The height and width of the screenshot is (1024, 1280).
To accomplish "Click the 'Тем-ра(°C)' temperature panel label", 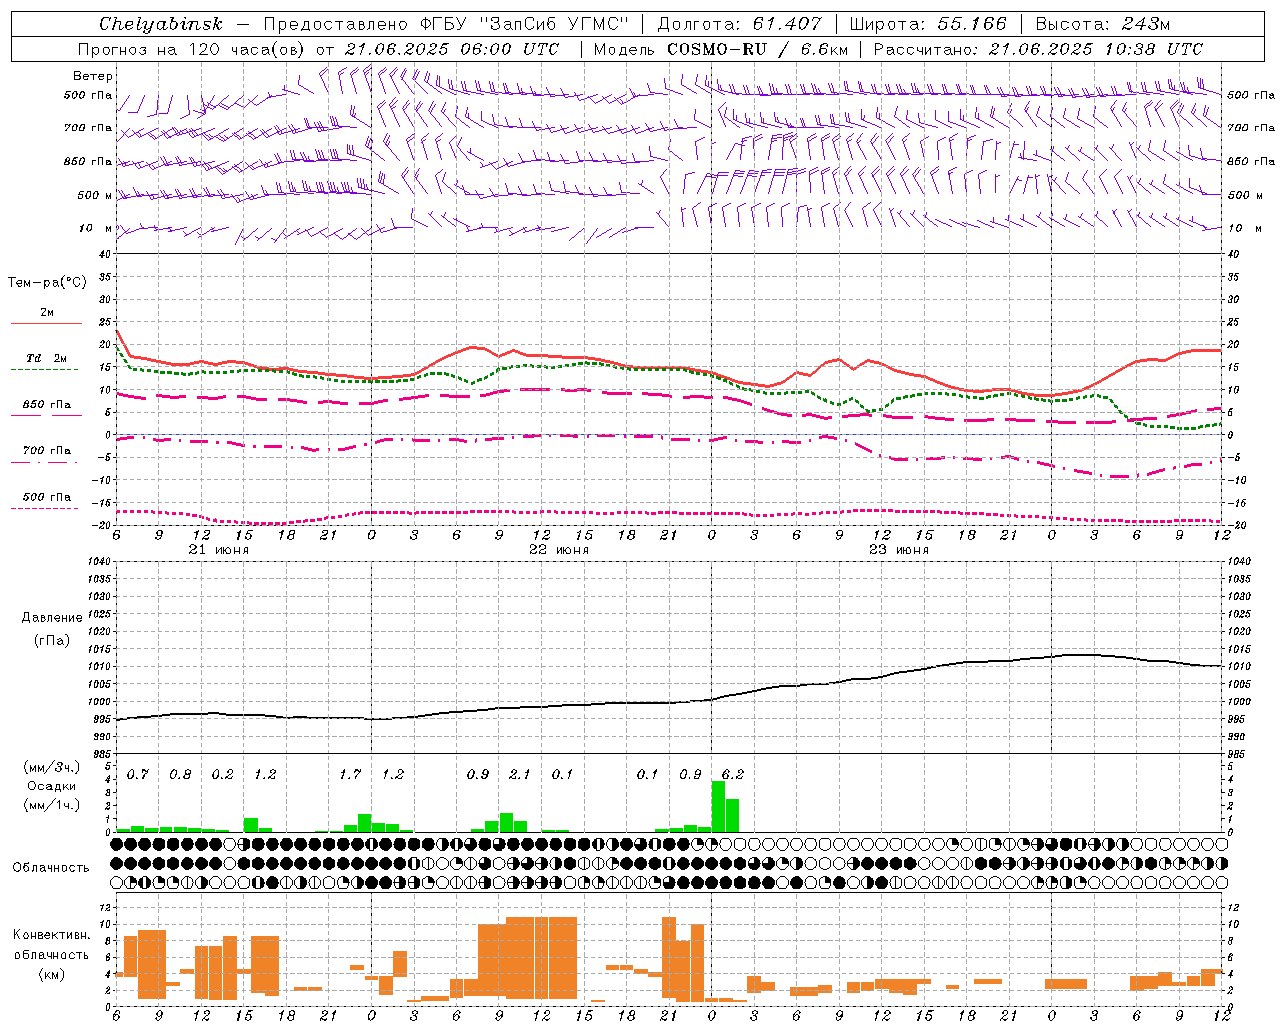I will [47, 283].
